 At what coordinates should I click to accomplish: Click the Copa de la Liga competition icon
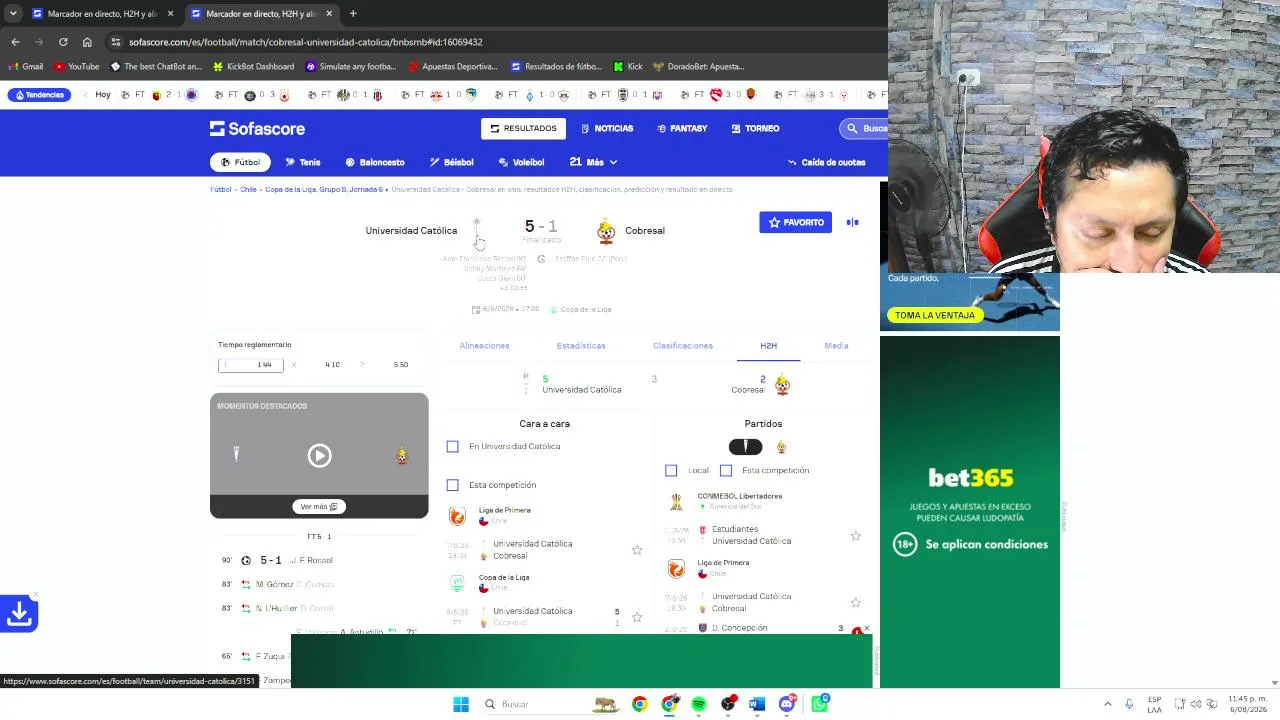457,583
